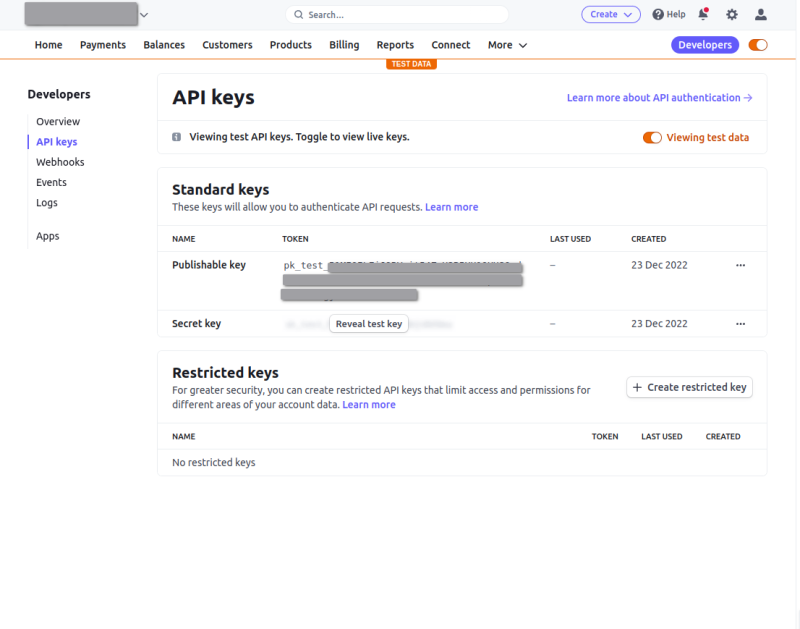Expand the More navigation menu
The image size is (800, 629).
coord(507,45)
